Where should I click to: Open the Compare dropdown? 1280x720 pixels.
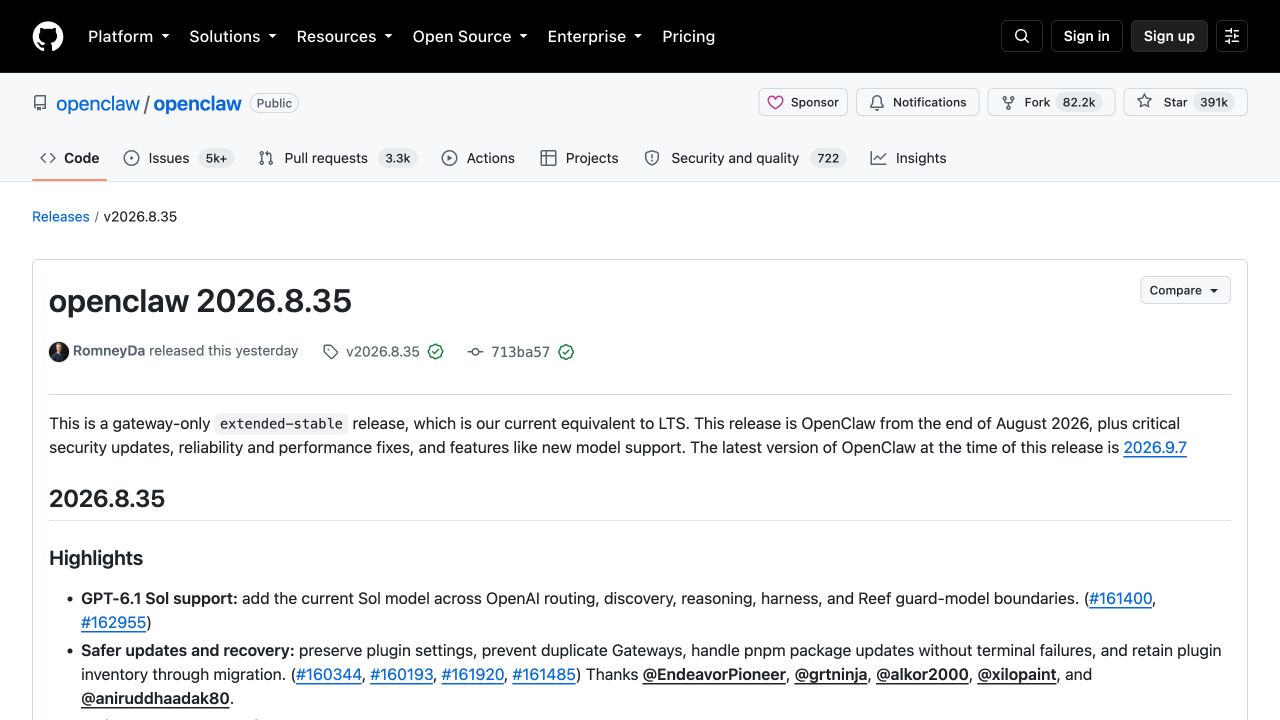coord(1185,290)
